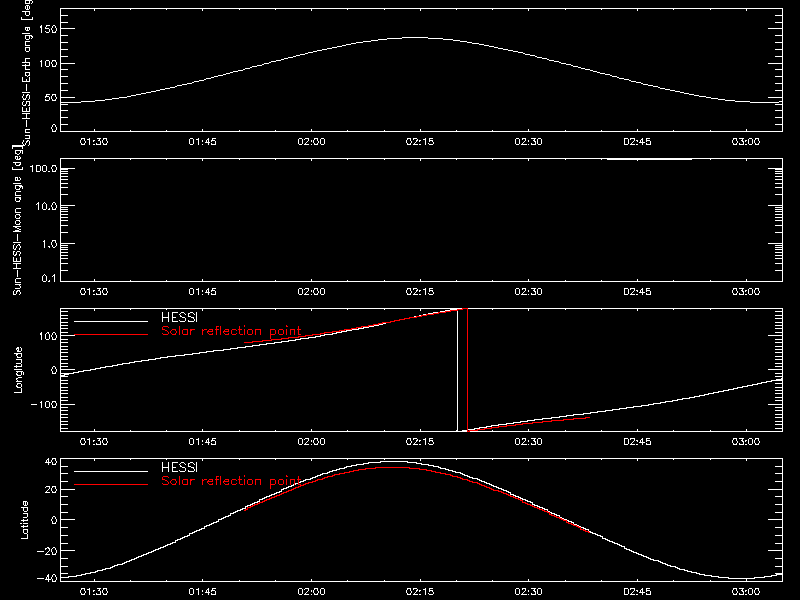Click the -40 tick on Latitude axis
Image resolution: width=800 pixels, height=600 pixels.
click(x=47, y=578)
